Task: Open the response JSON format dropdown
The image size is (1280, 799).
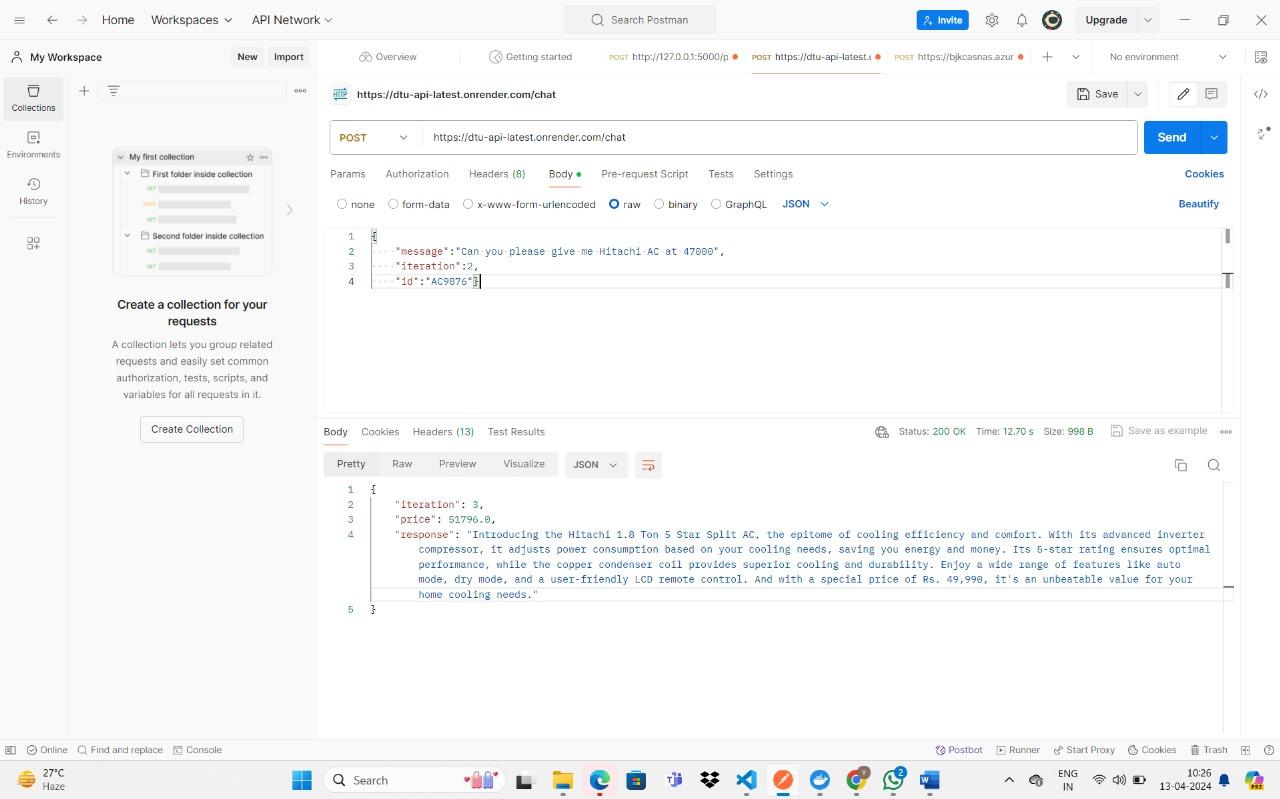Action: click(x=596, y=465)
